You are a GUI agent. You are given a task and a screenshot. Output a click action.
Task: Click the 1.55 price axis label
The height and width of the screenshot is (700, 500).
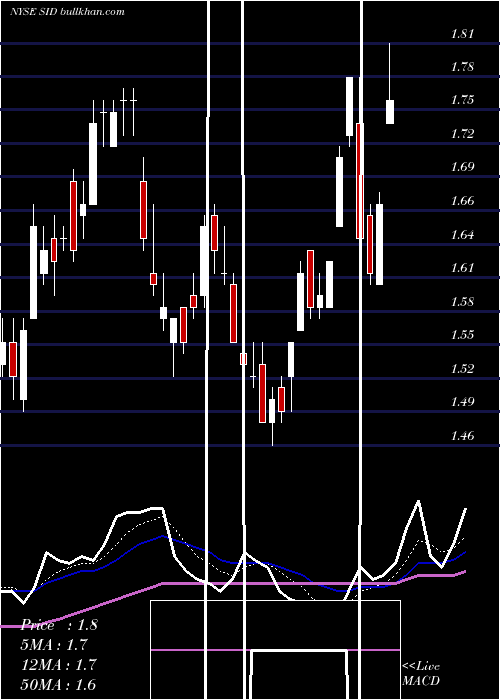click(462, 335)
